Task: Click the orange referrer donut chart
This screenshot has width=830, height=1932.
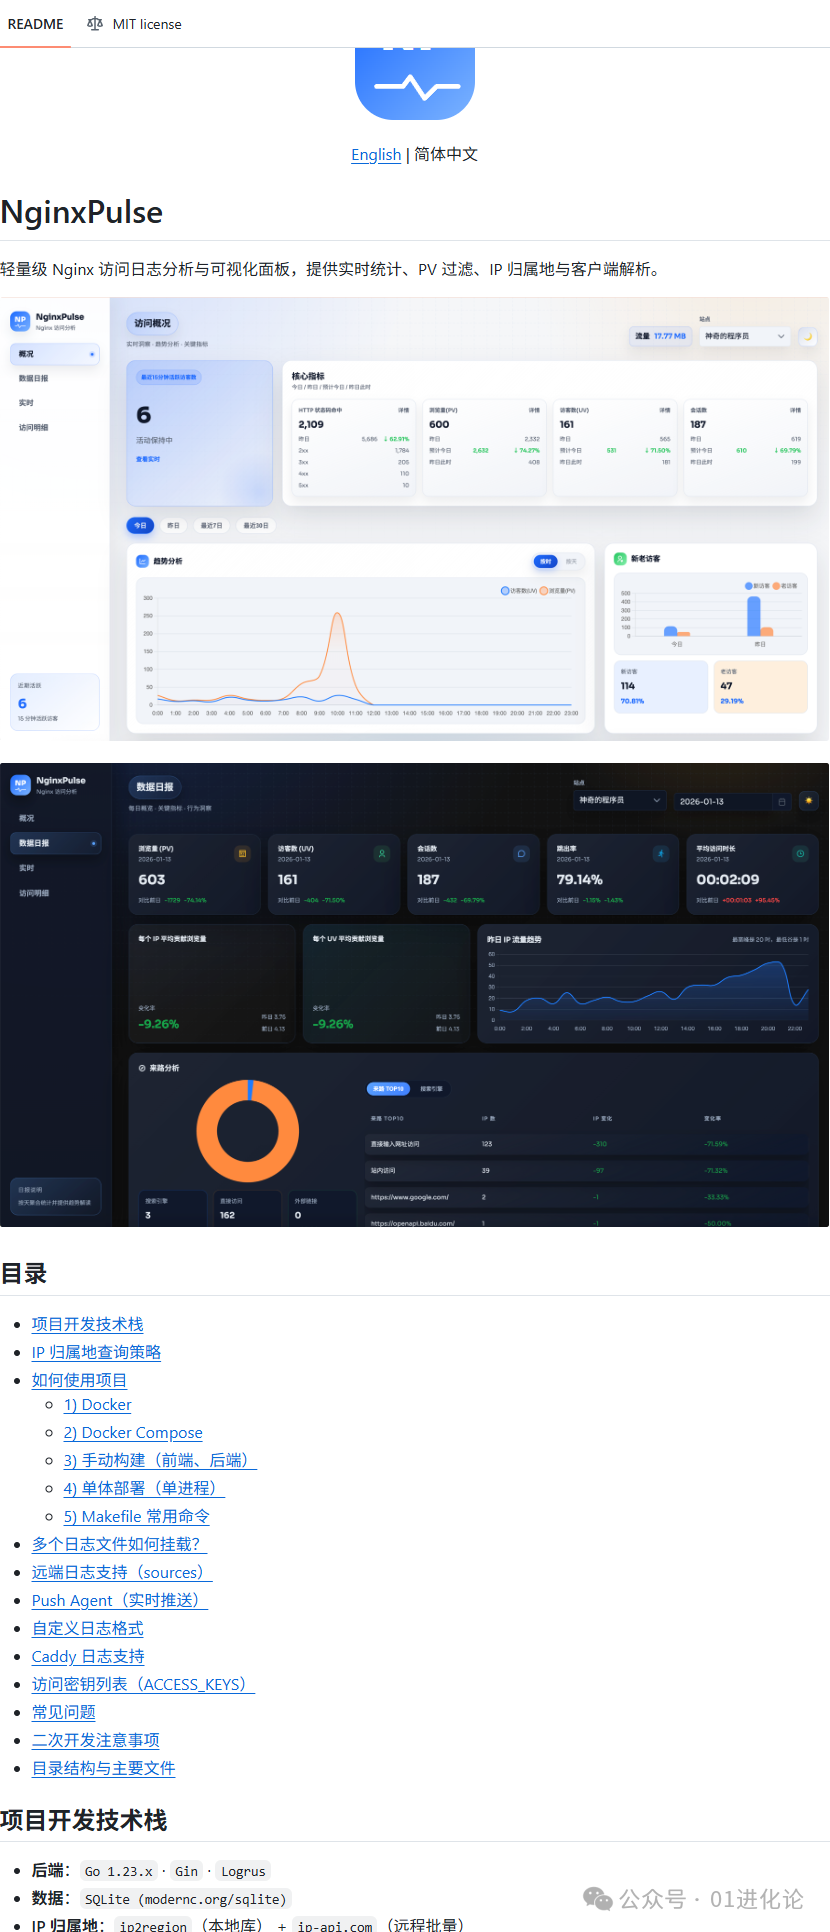Action: [x=248, y=1131]
